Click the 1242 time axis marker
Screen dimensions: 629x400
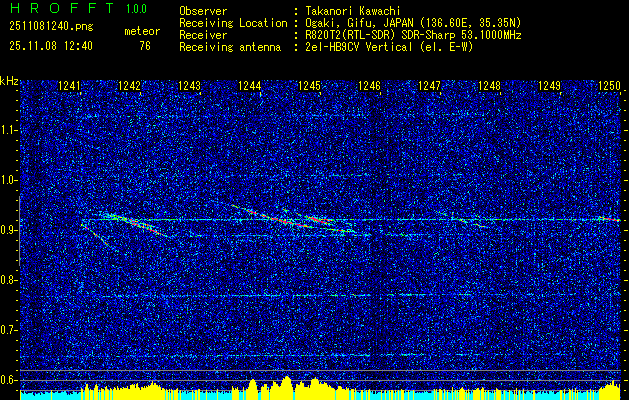[130, 86]
